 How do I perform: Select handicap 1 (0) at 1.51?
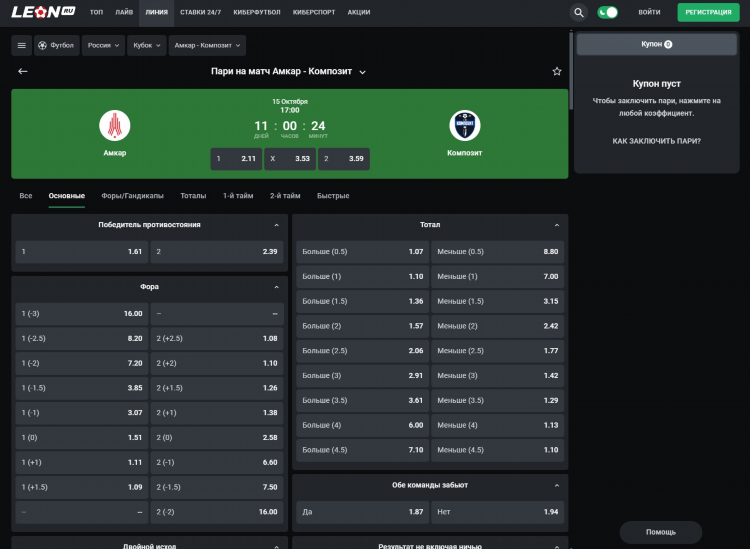82,438
